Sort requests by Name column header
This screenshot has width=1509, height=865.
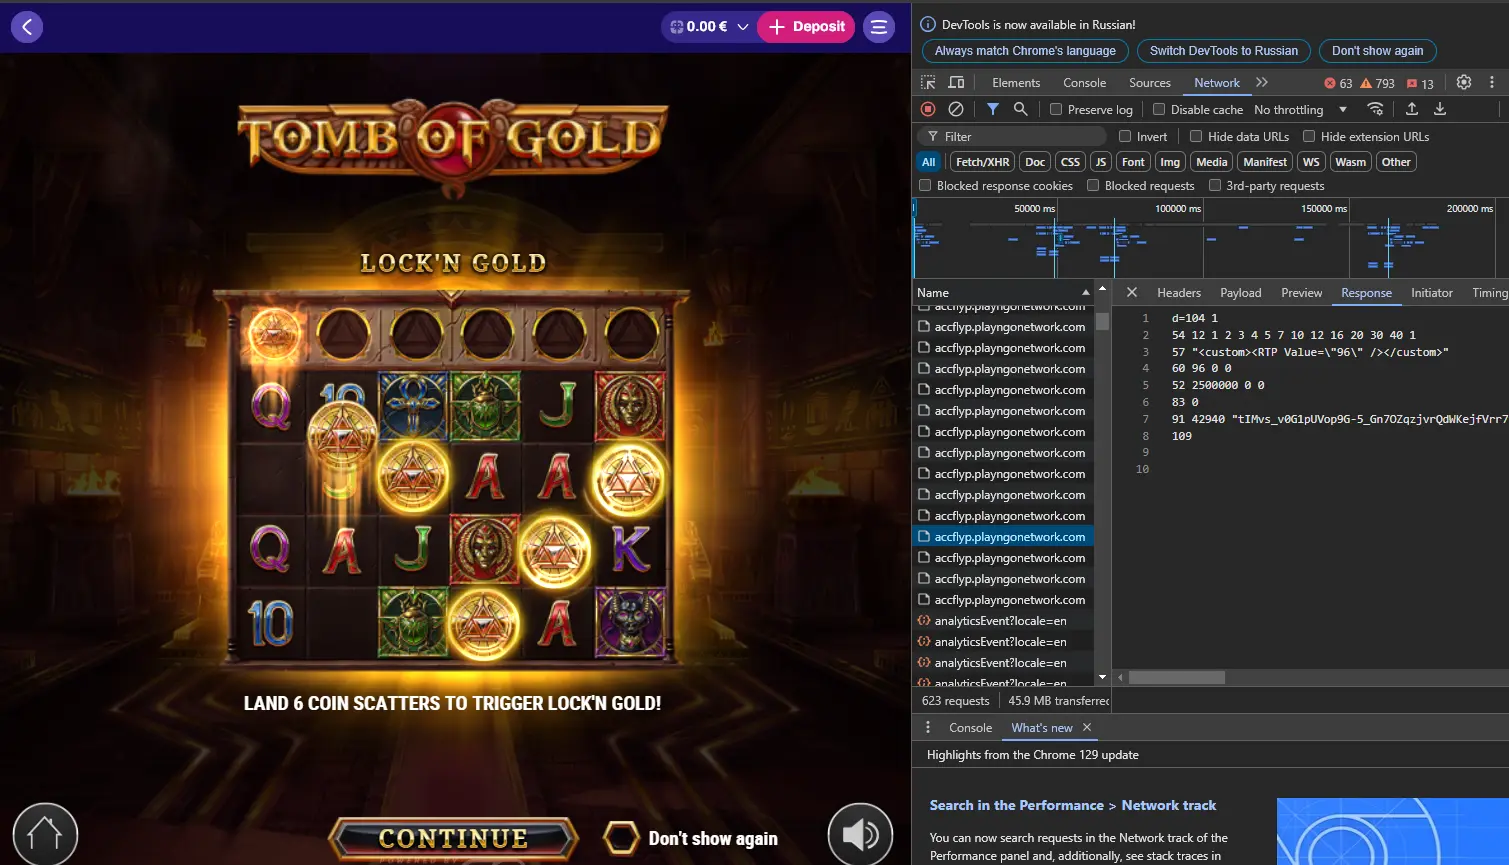point(1003,292)
